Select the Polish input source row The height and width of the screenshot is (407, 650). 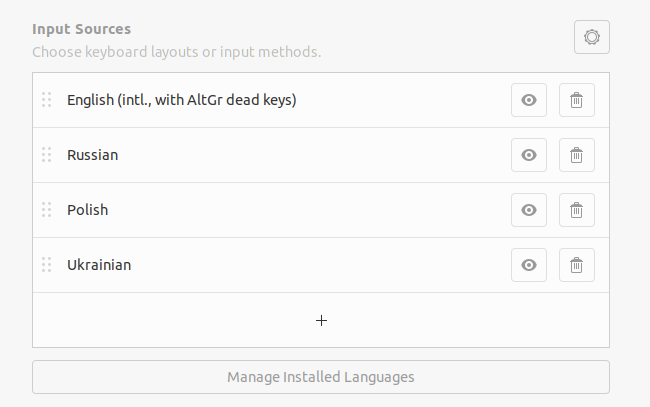88,210
